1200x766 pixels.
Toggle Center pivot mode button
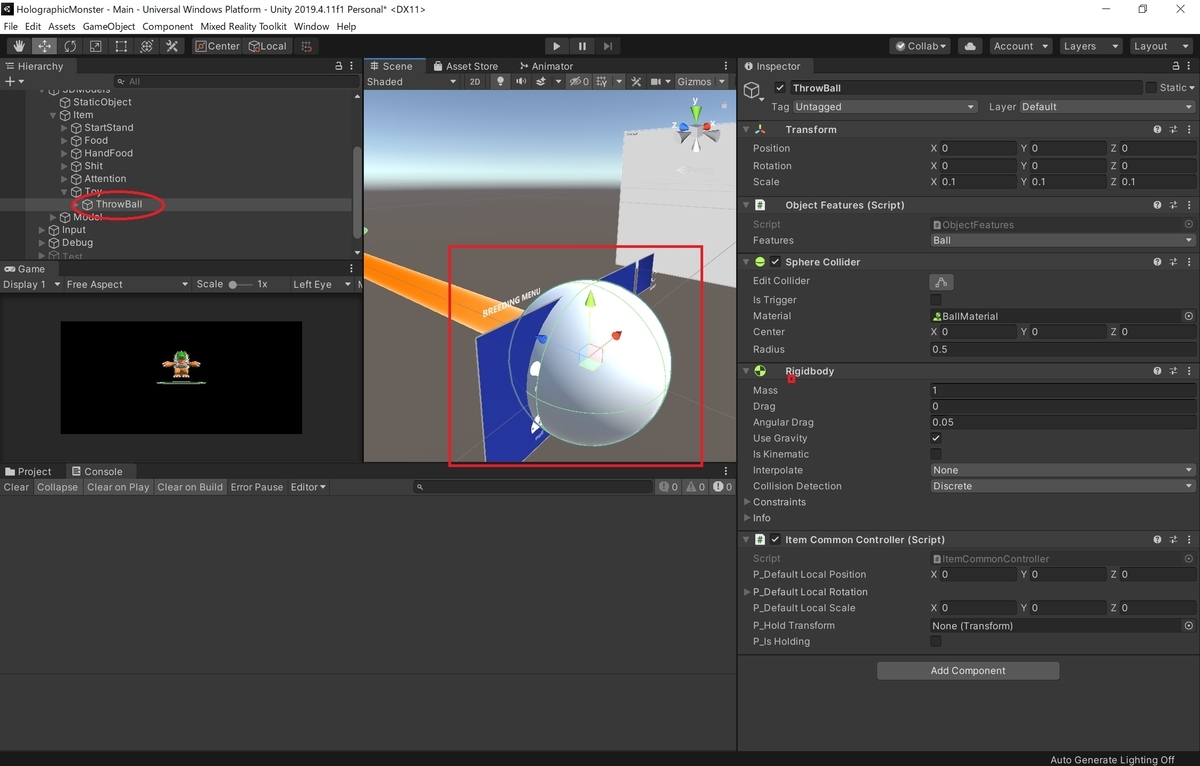217,46
